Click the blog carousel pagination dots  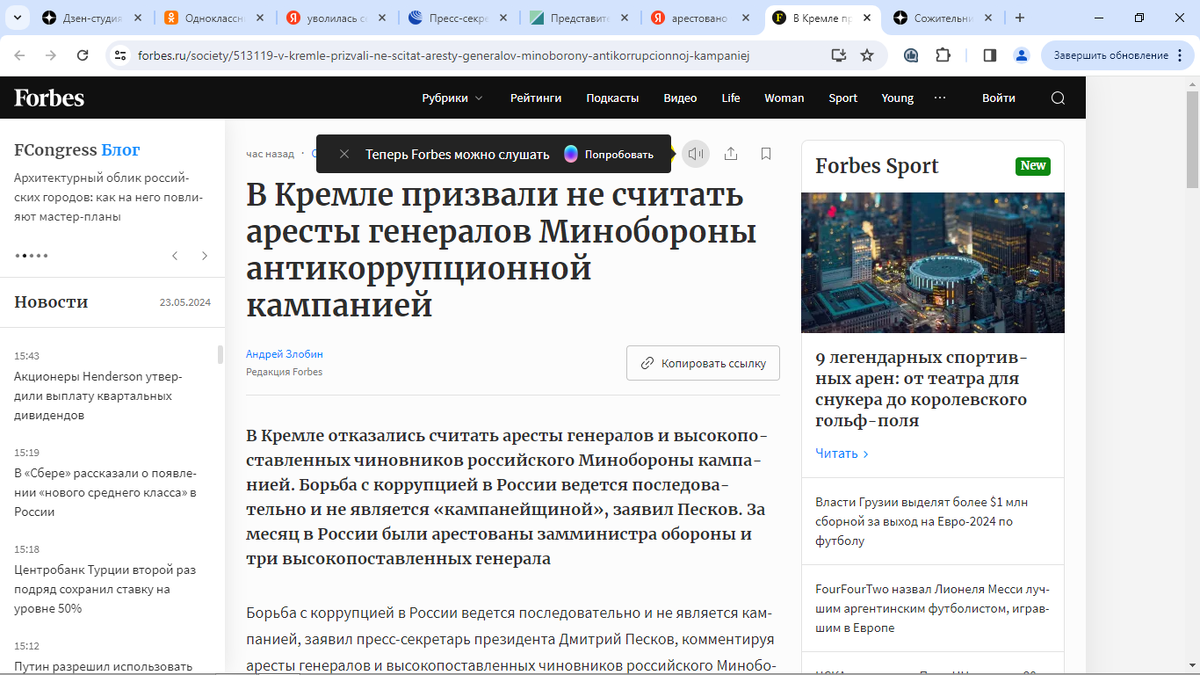point(31,256)
